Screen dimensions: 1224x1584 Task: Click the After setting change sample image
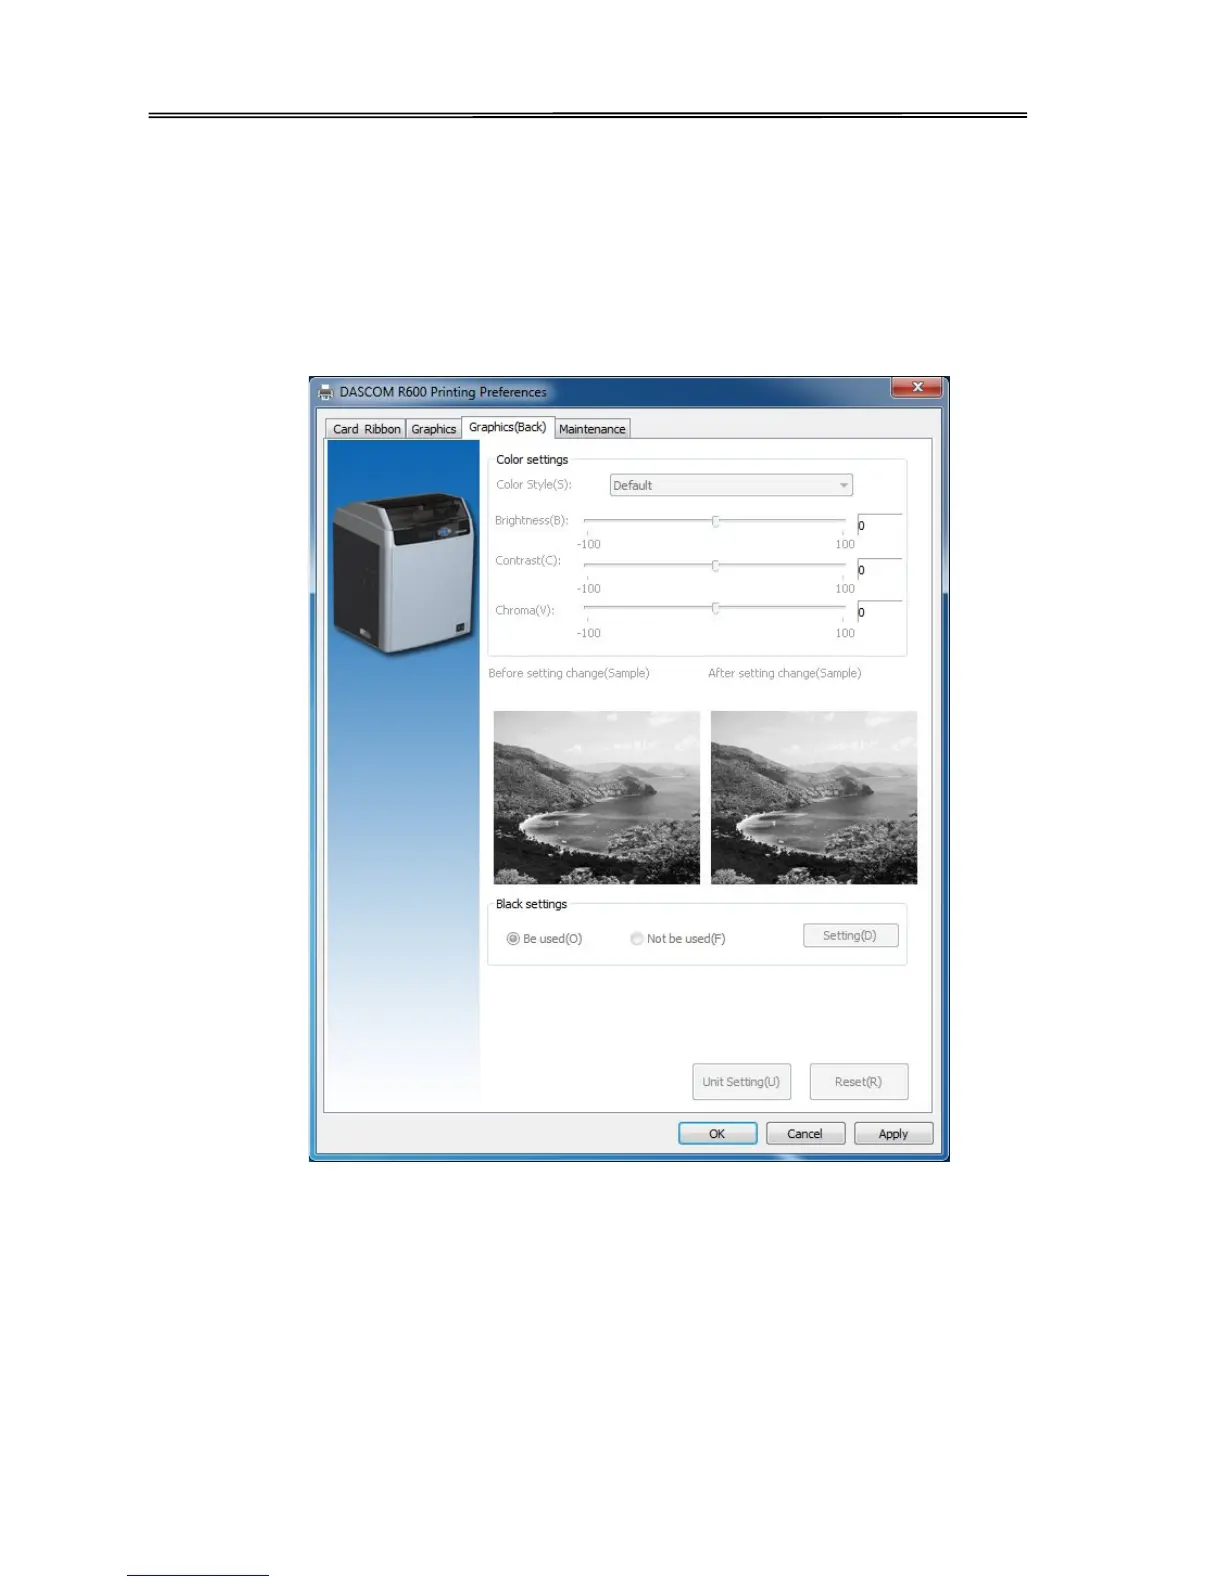coord(814,797)
